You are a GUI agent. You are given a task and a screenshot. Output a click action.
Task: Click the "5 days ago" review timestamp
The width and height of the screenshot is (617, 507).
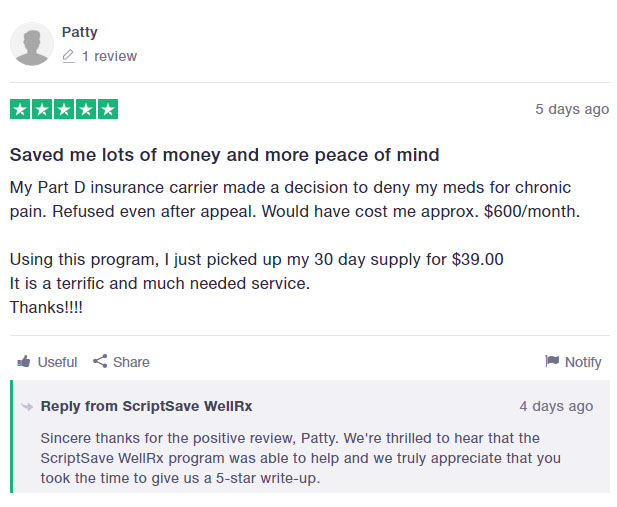(x=571, y=109)
